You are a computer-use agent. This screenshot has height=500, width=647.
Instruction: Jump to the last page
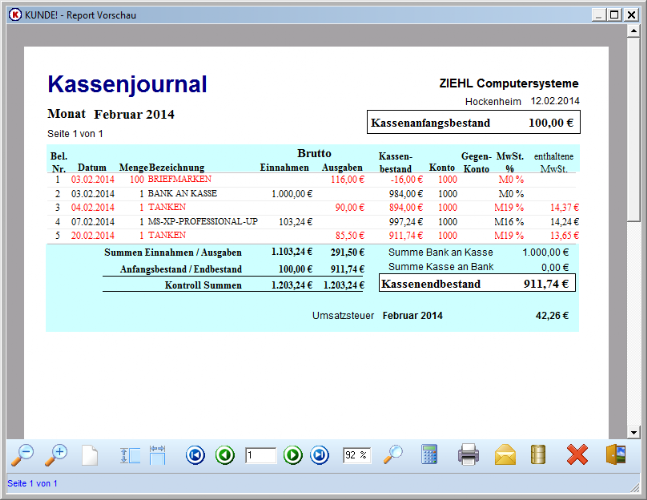(x=319, y=455)
